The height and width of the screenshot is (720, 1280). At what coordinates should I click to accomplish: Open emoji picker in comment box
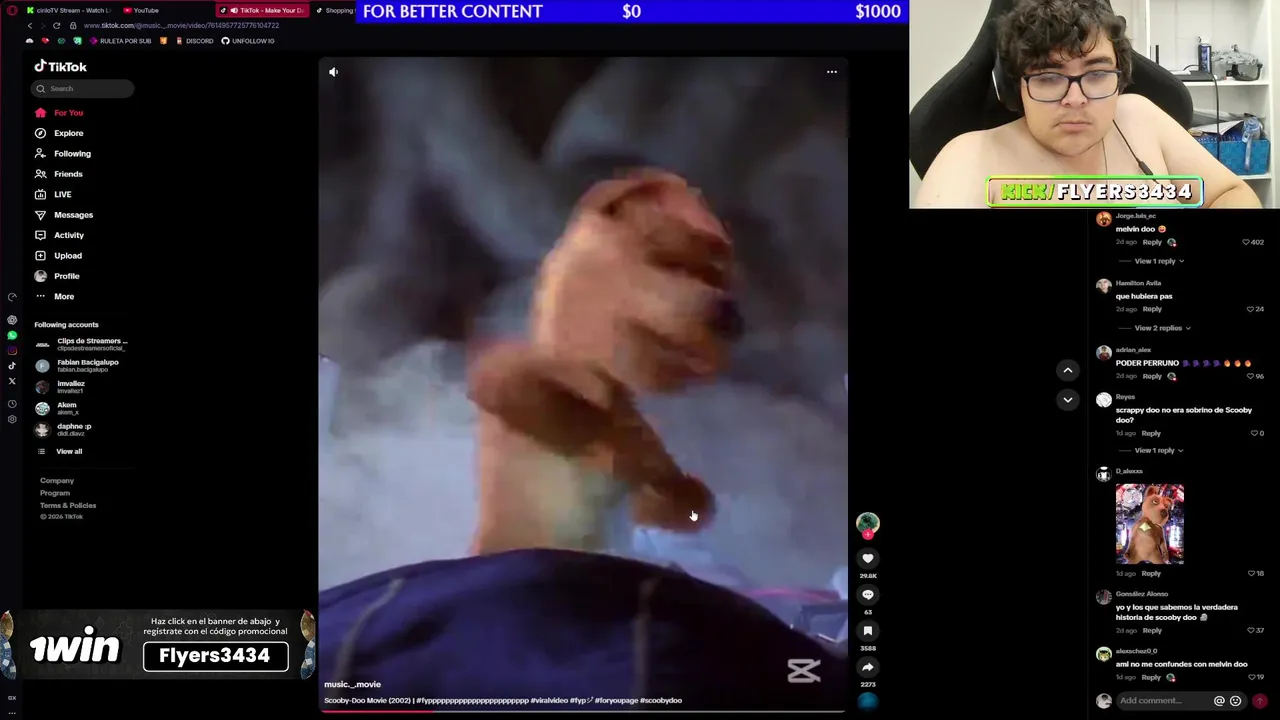tap(1235, 701)
